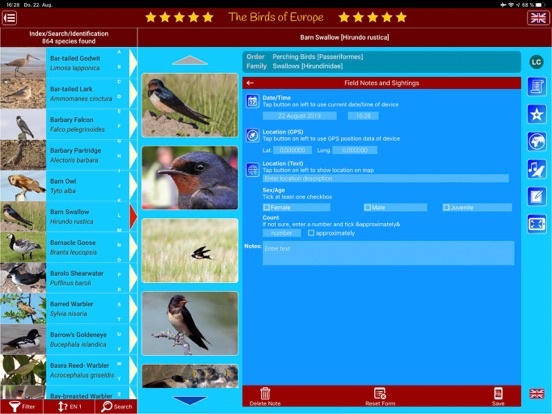
Task: Open the species description scroll icon
Action: [537, 87]
